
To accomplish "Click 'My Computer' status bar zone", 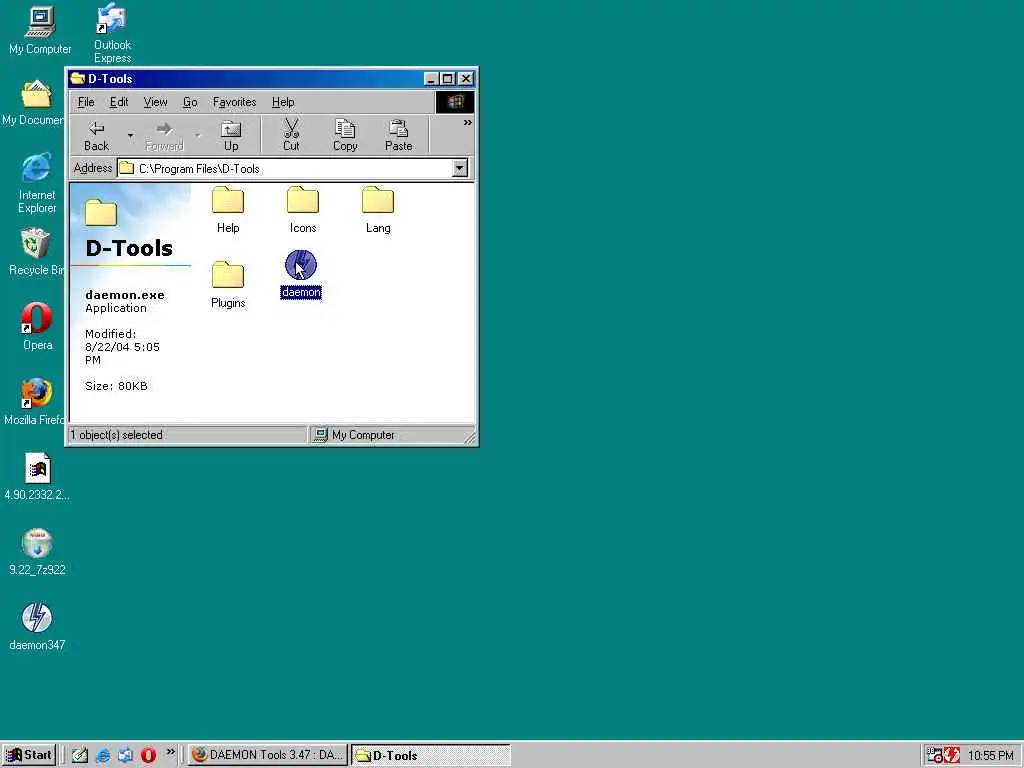I will [392, 435].
